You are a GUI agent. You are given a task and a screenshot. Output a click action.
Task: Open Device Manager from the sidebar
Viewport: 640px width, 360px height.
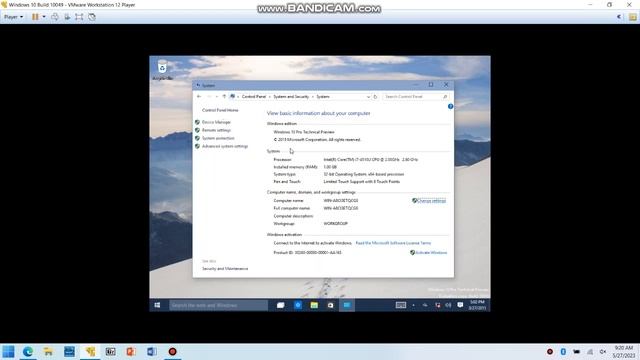[x=216, y=122]
